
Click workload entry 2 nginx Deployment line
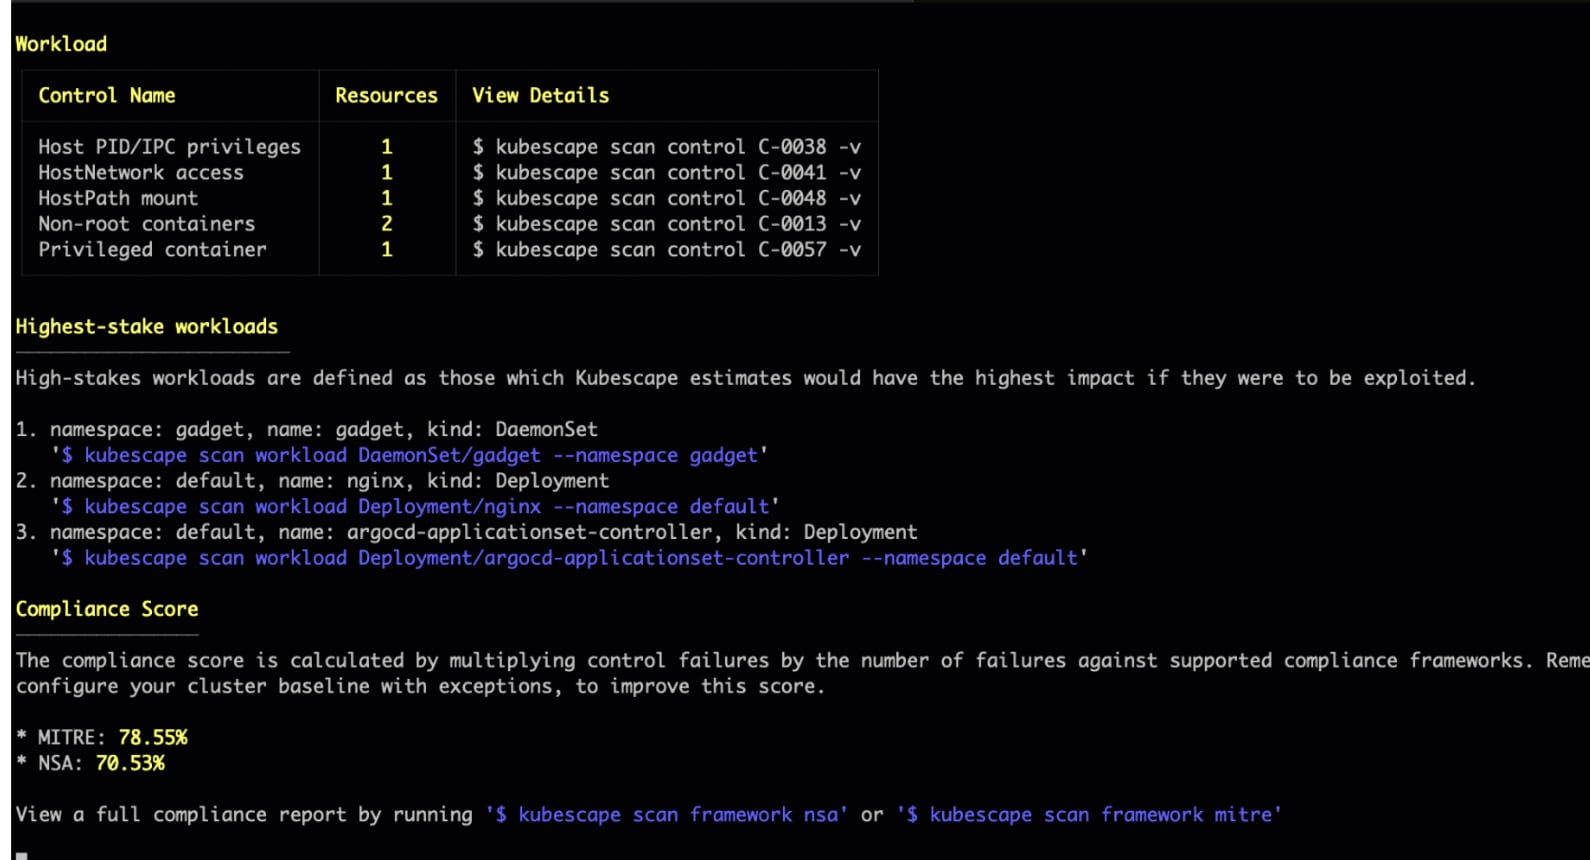coord(312,481)
